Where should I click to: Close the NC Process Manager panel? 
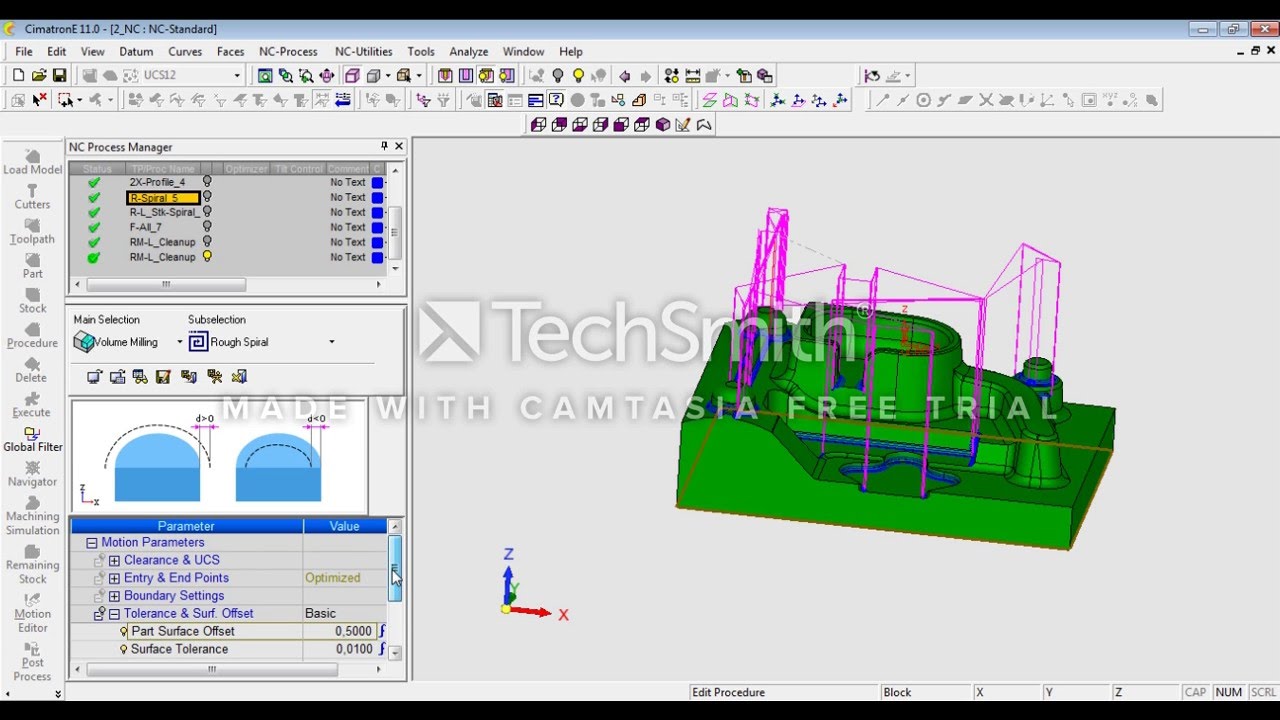(398, 146)
